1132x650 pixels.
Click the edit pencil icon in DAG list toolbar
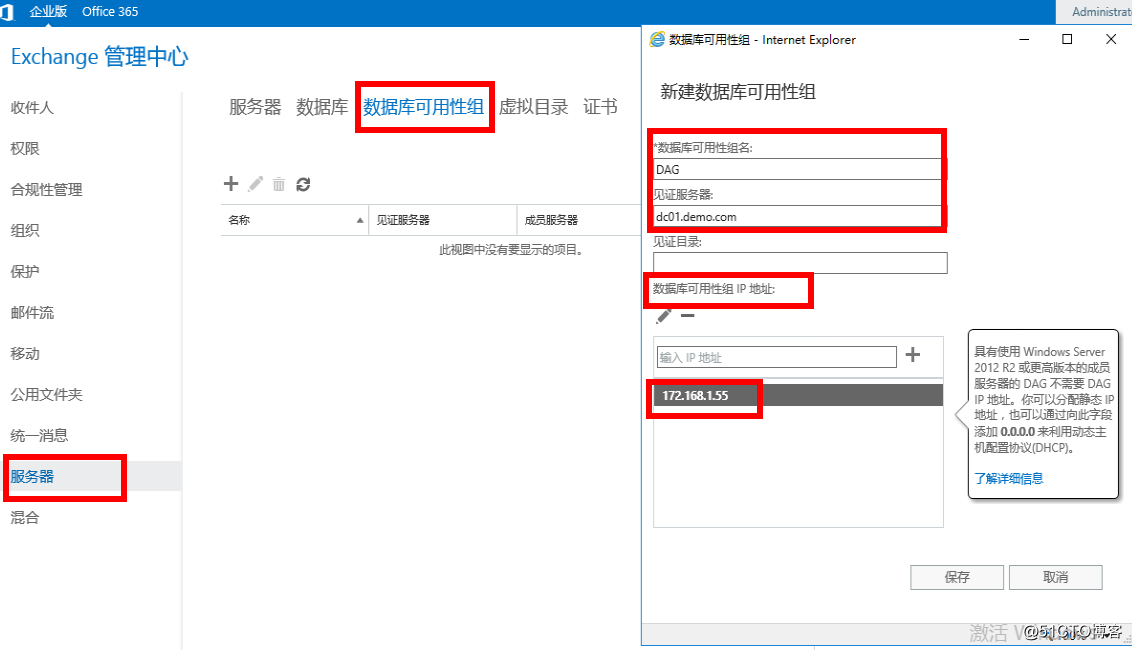256,183
